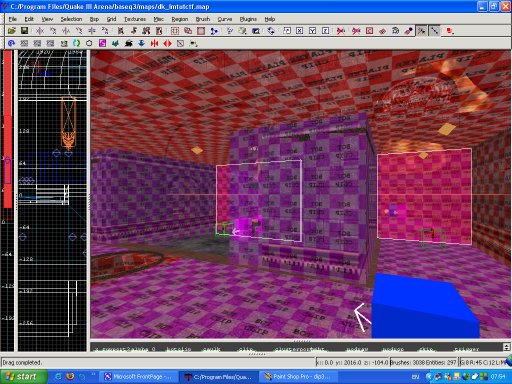Click the Select Inside icon

[159, 31]
